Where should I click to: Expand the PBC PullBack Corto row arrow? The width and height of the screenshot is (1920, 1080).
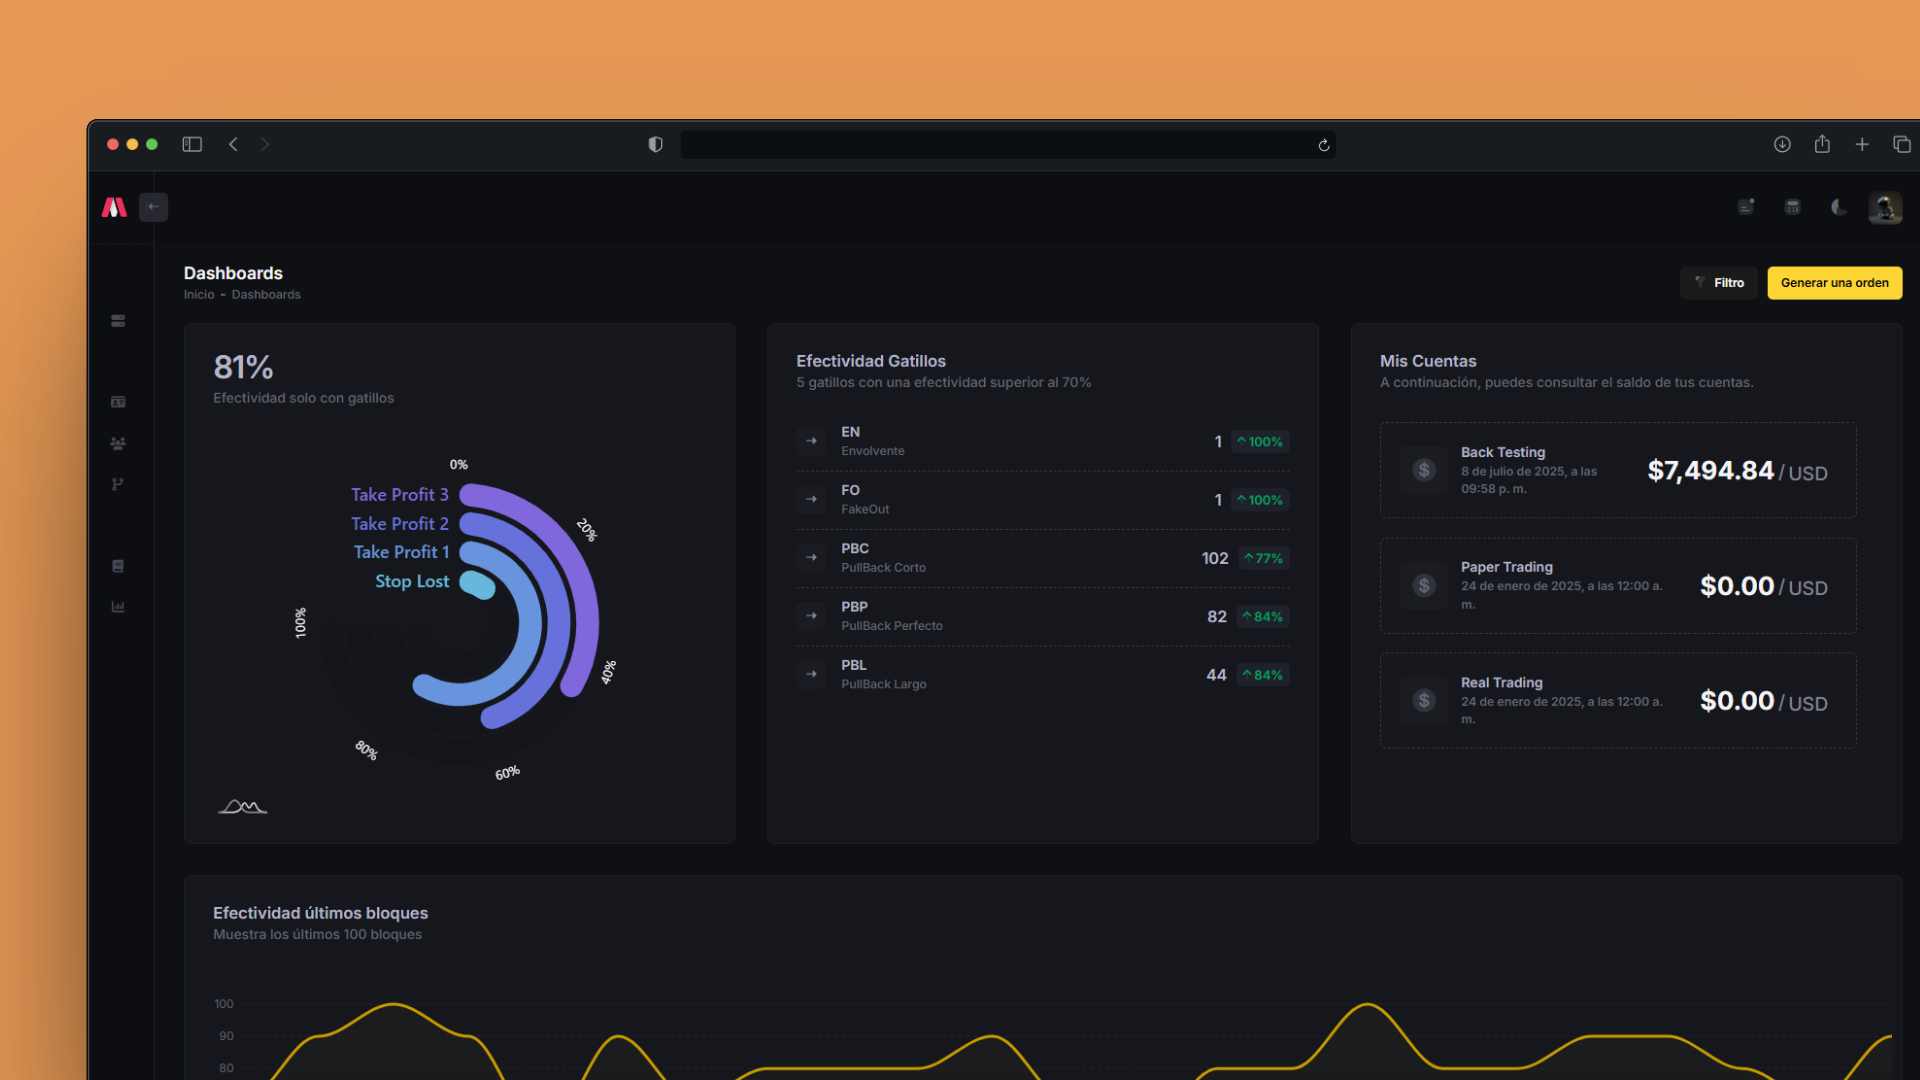[811, 557]
